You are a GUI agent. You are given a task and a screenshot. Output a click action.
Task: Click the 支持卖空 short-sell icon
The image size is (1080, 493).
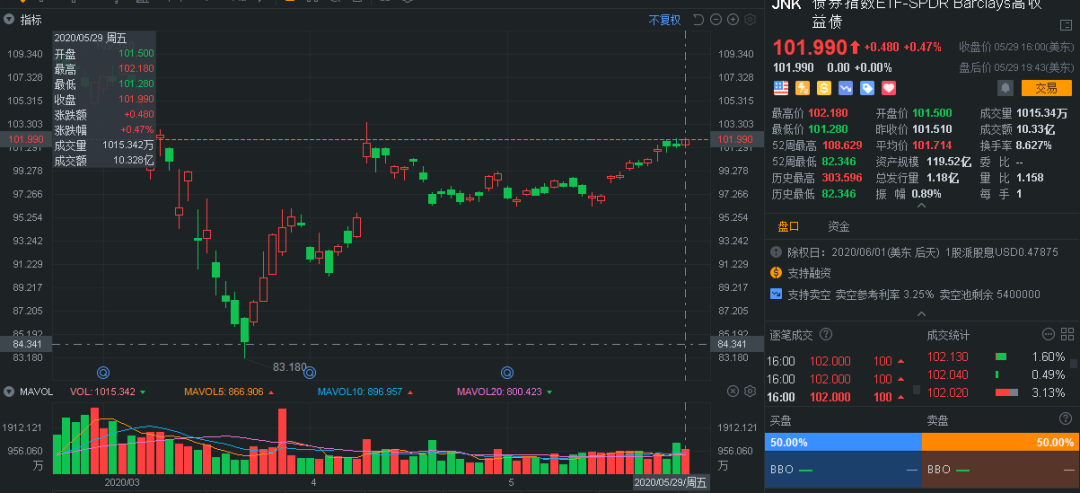click(776, 294)
